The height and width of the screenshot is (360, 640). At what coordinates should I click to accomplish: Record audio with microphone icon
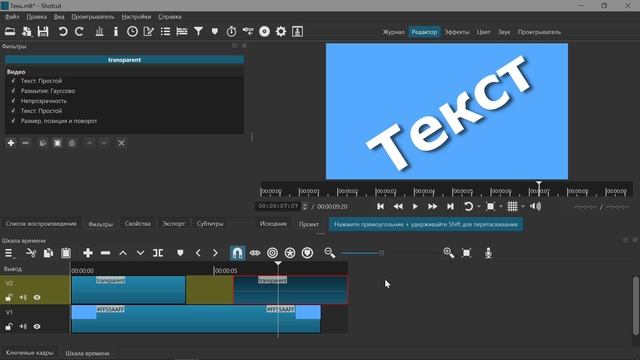(488, 253)
